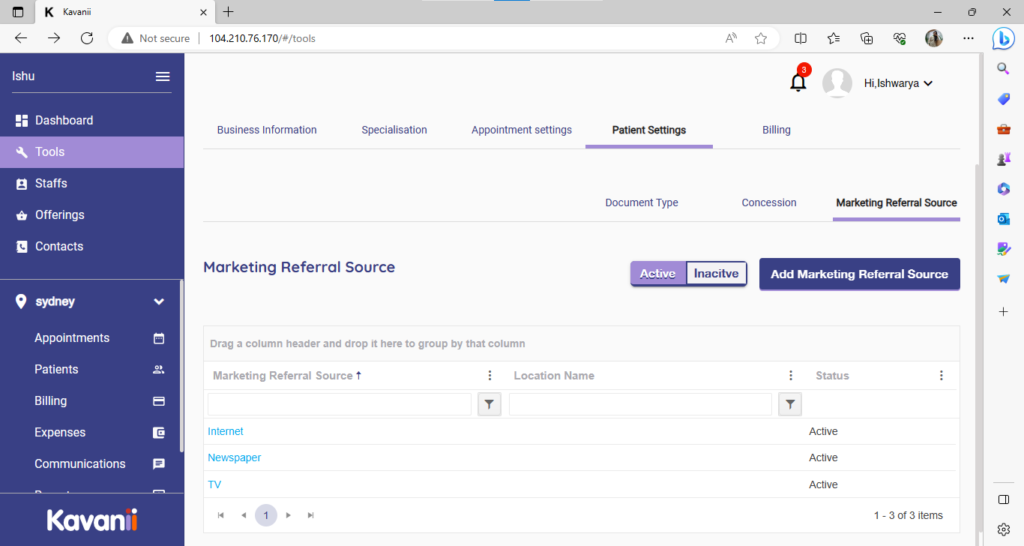Click the notification bell icon

click(x=798, y=83)
